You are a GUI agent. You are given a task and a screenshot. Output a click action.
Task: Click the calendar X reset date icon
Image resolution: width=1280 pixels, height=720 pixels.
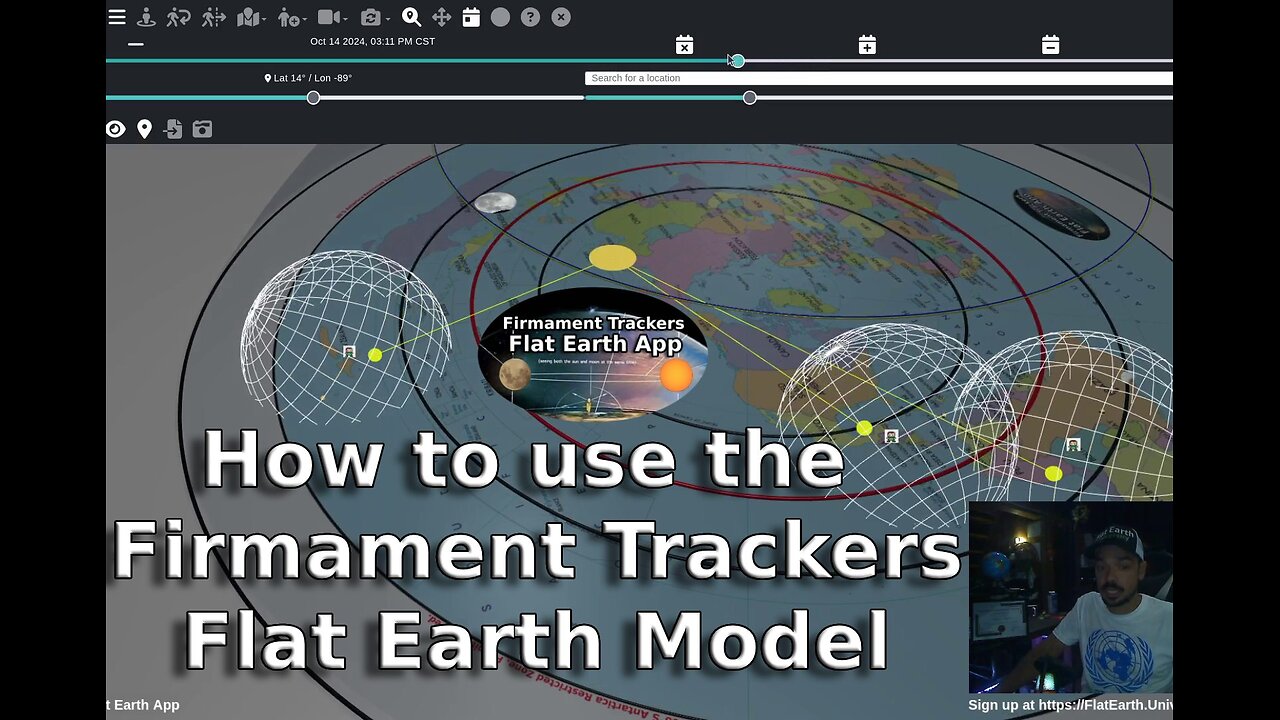click(684, 44)
